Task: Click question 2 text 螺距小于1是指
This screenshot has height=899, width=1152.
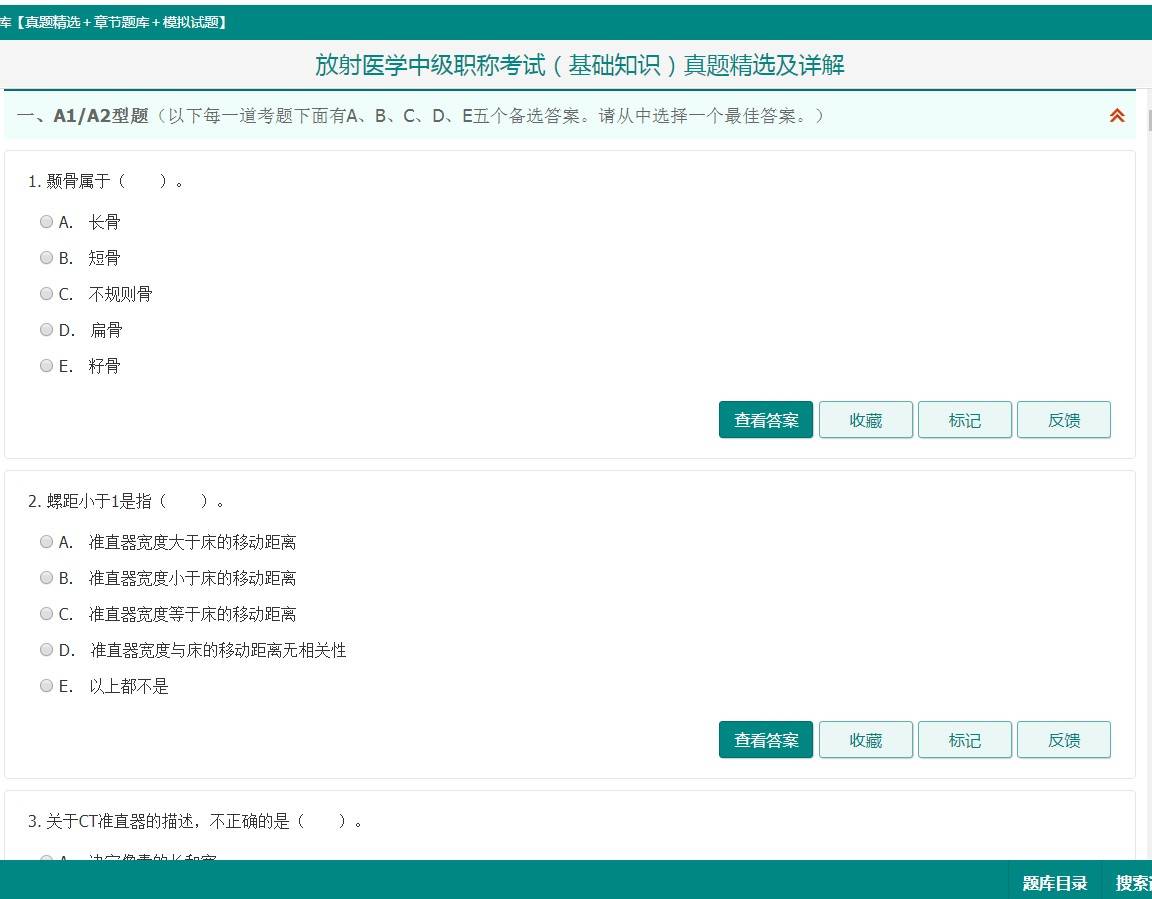Action: [x=126, y=501]
